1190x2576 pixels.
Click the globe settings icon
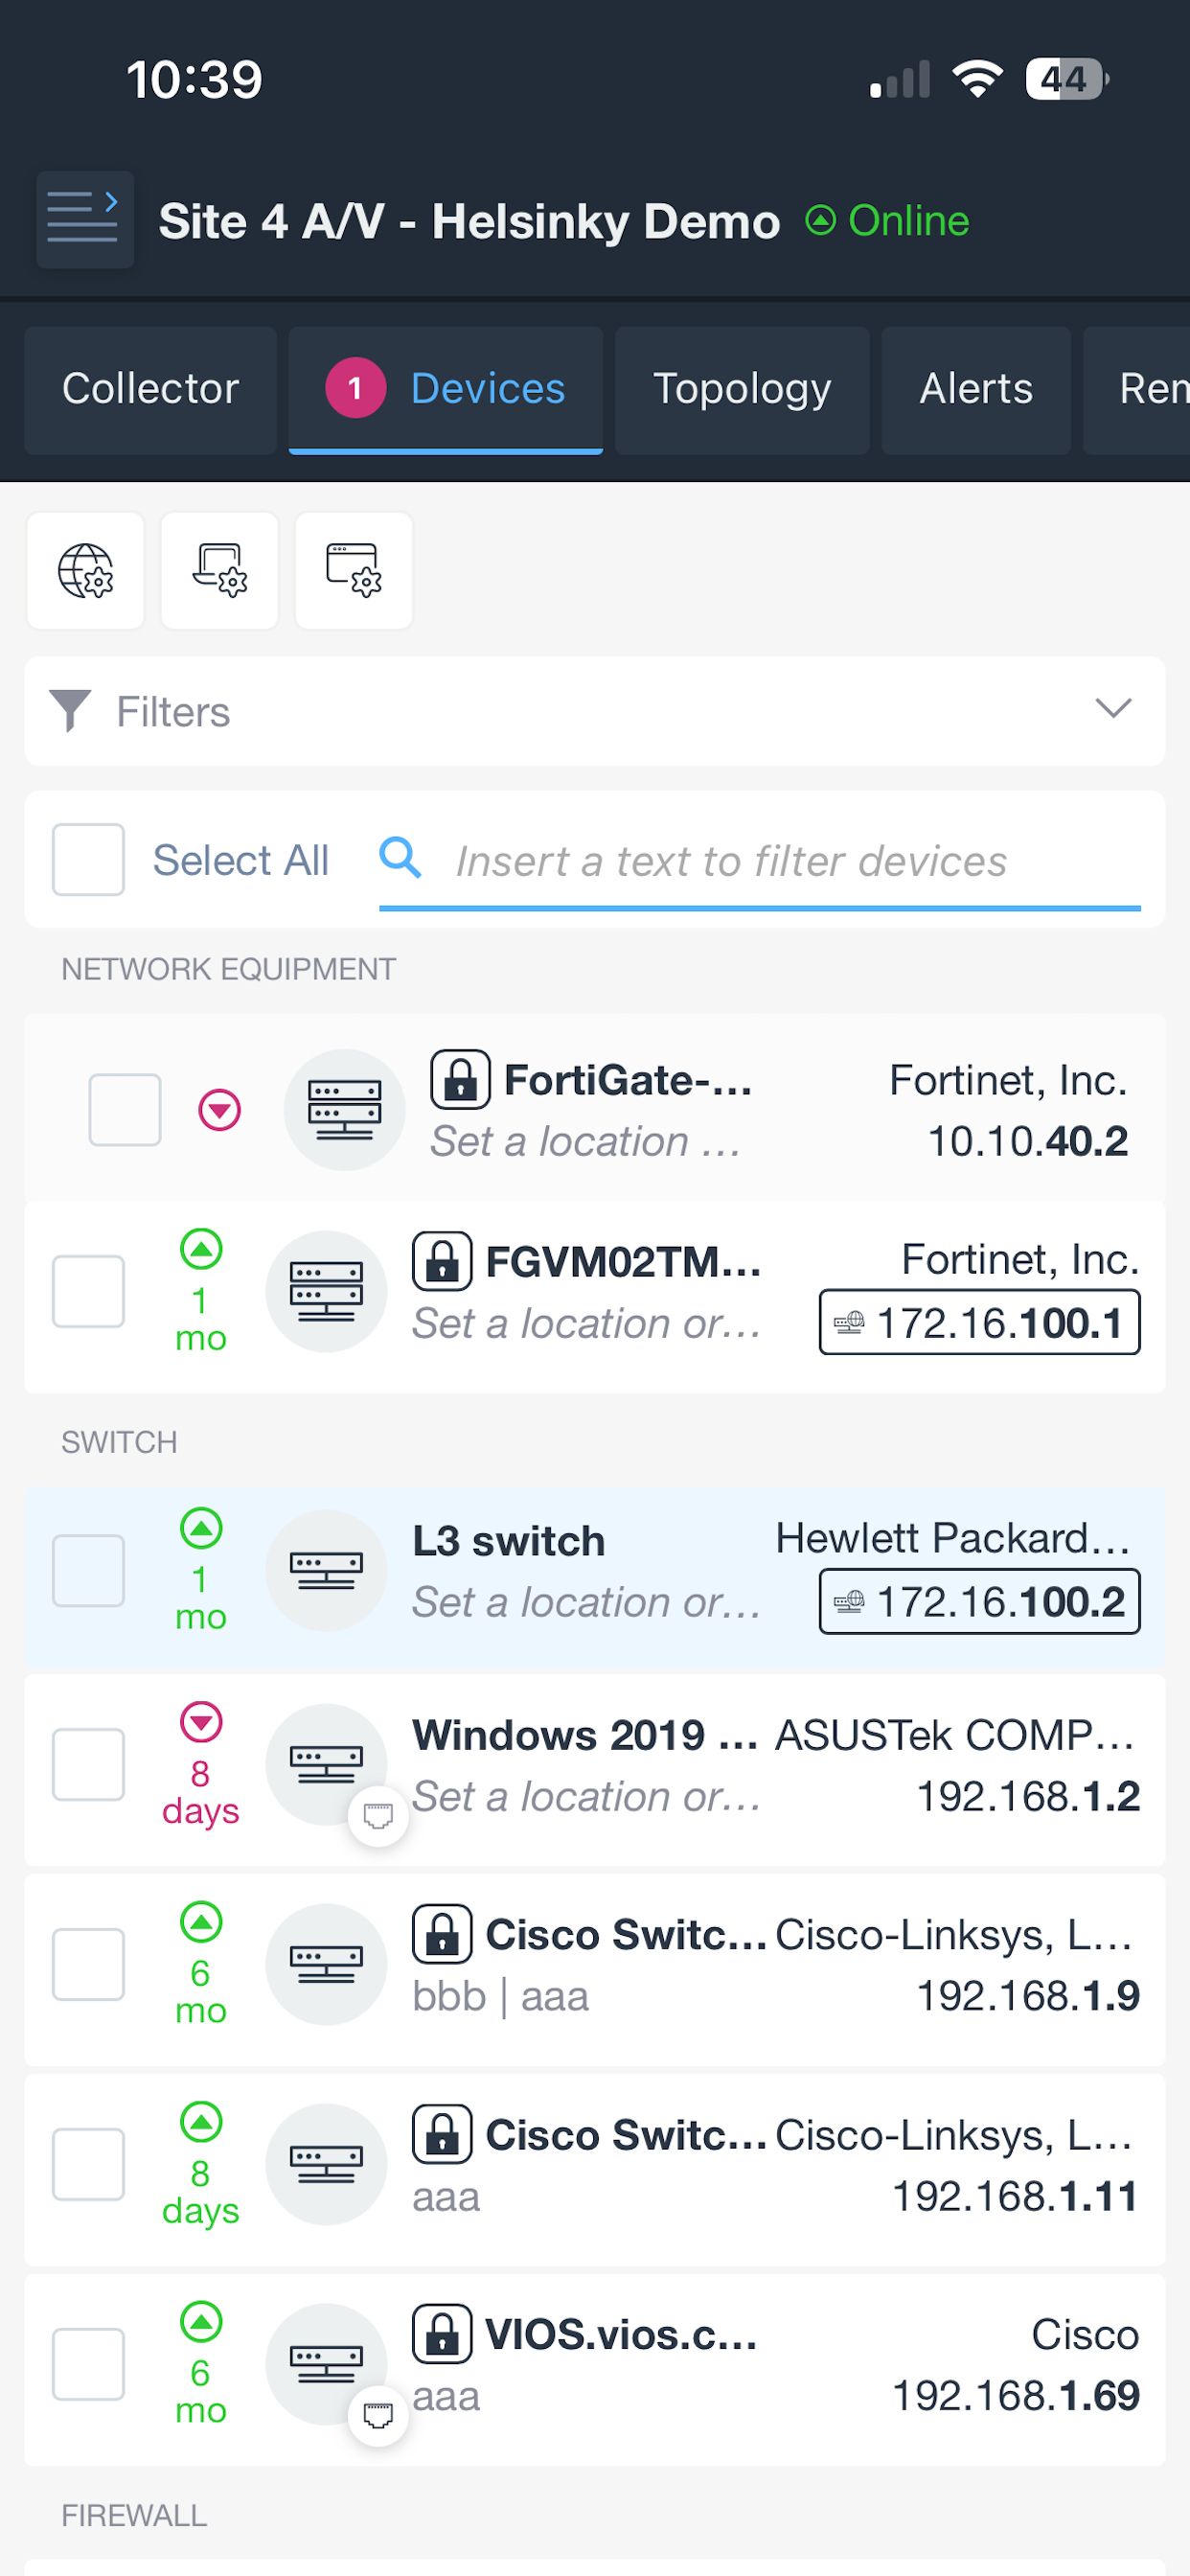[x=85, y=571]
